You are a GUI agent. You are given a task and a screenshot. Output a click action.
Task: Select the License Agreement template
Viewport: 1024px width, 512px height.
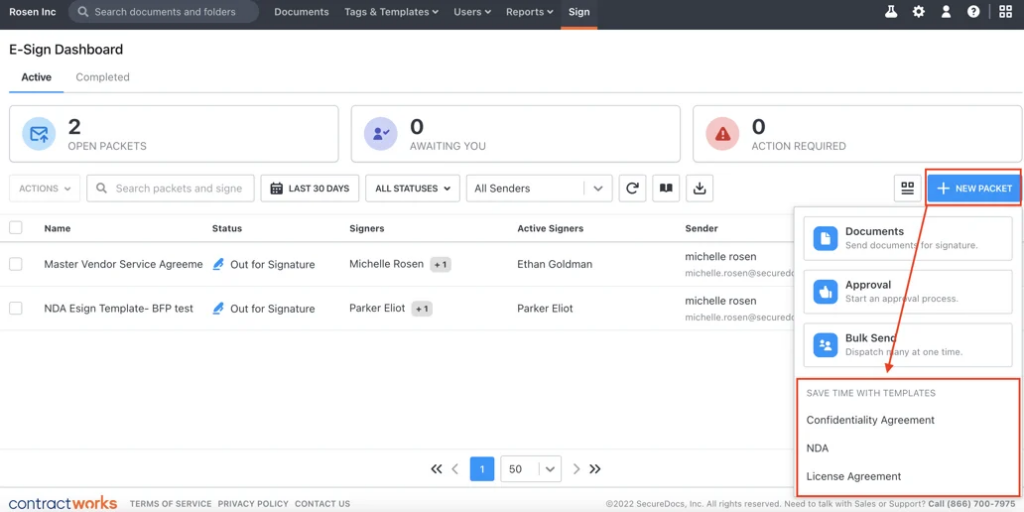pos(854,476)
